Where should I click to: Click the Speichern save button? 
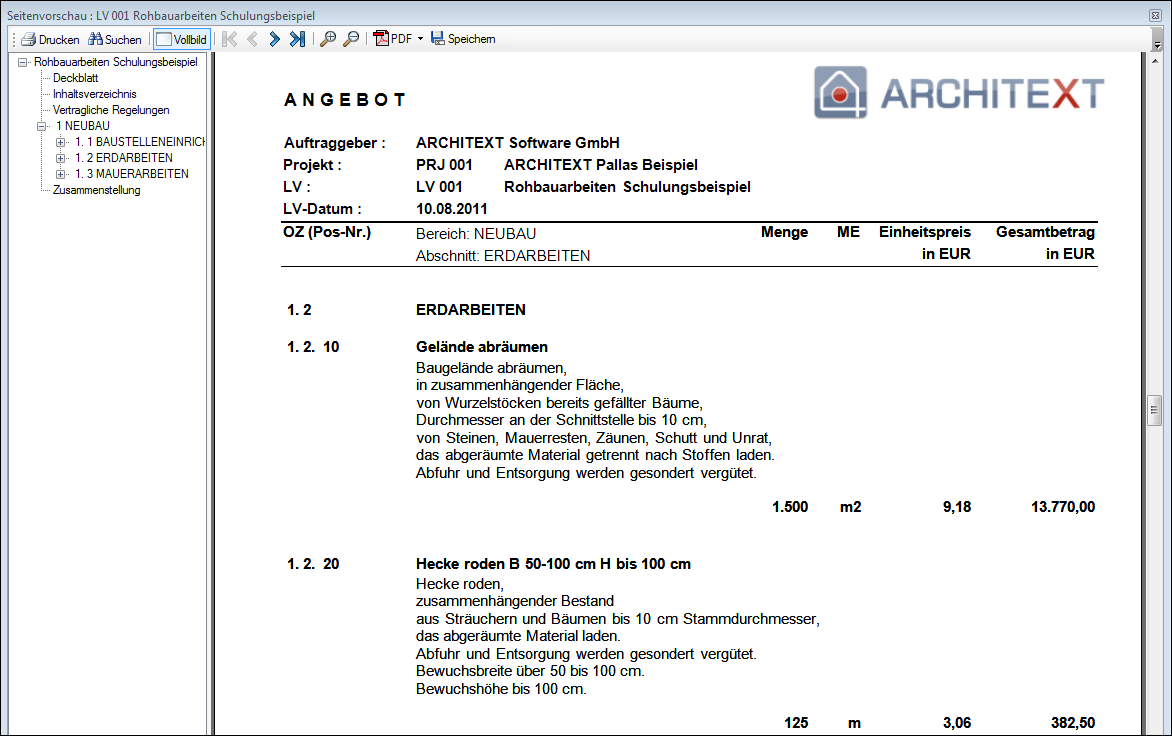pyautogui.click(x=463, y=39)
